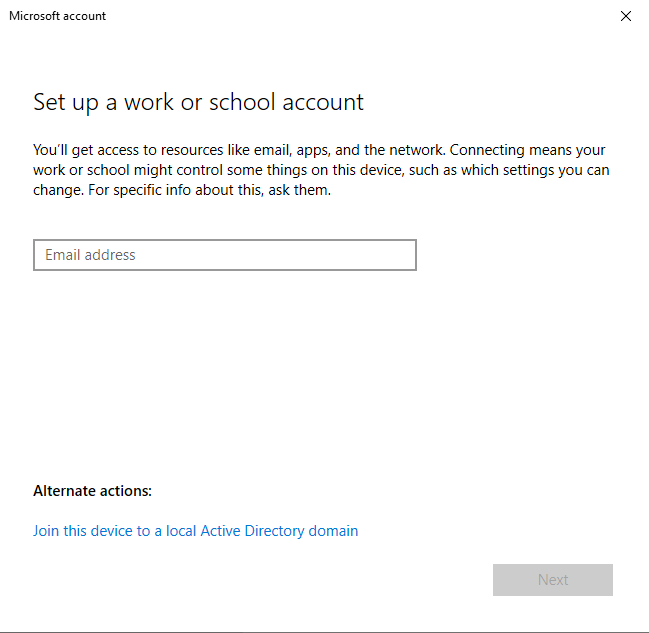Screen dimensions: 649x633
Task: Click the Email address input field
Action: click(224, 255)
